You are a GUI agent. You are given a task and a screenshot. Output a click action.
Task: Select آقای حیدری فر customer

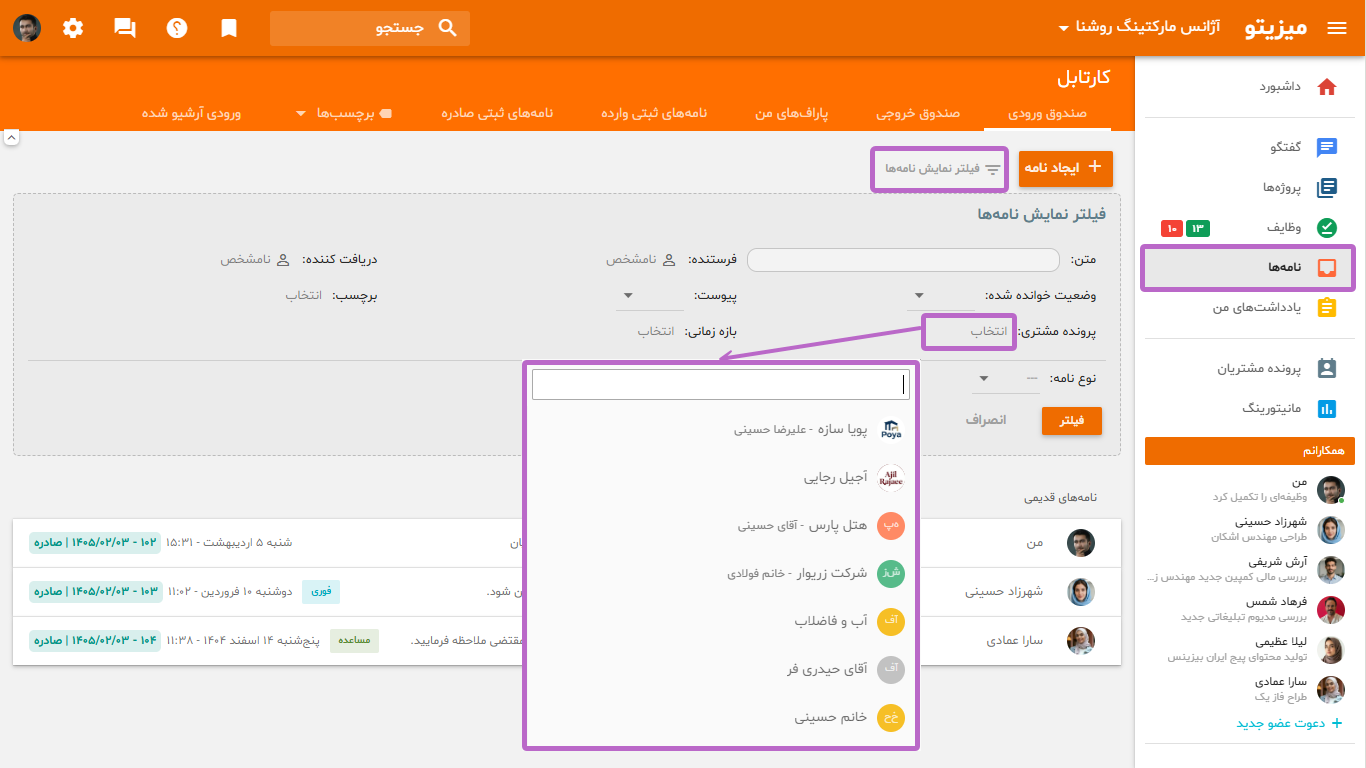tap(721, 670)
